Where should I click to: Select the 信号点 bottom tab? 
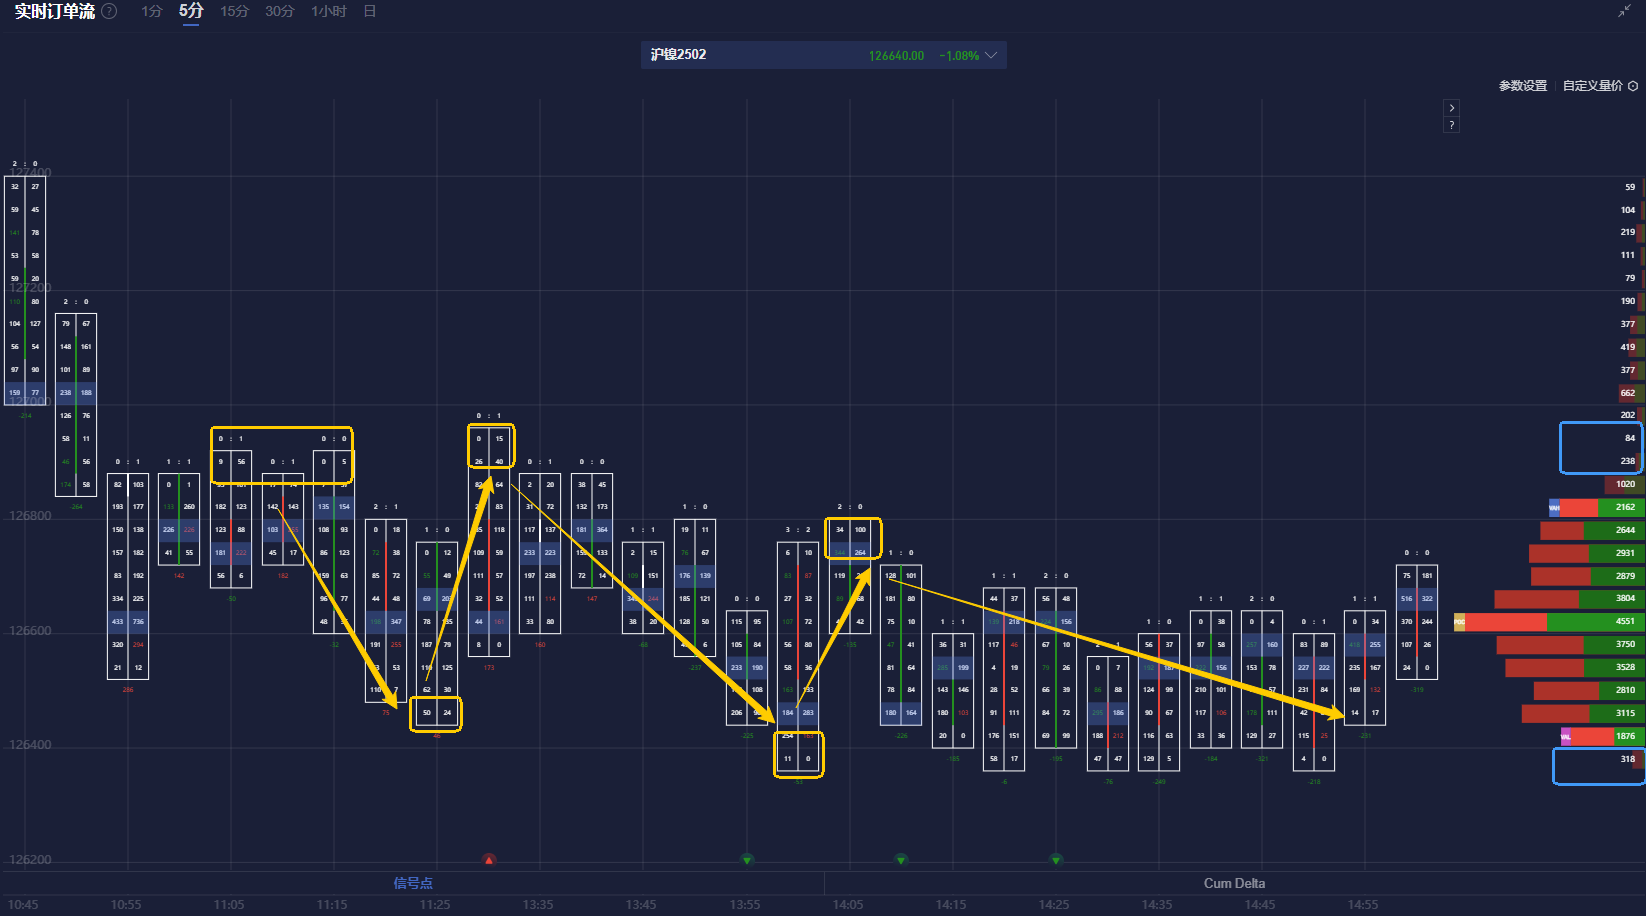(413, 883)
